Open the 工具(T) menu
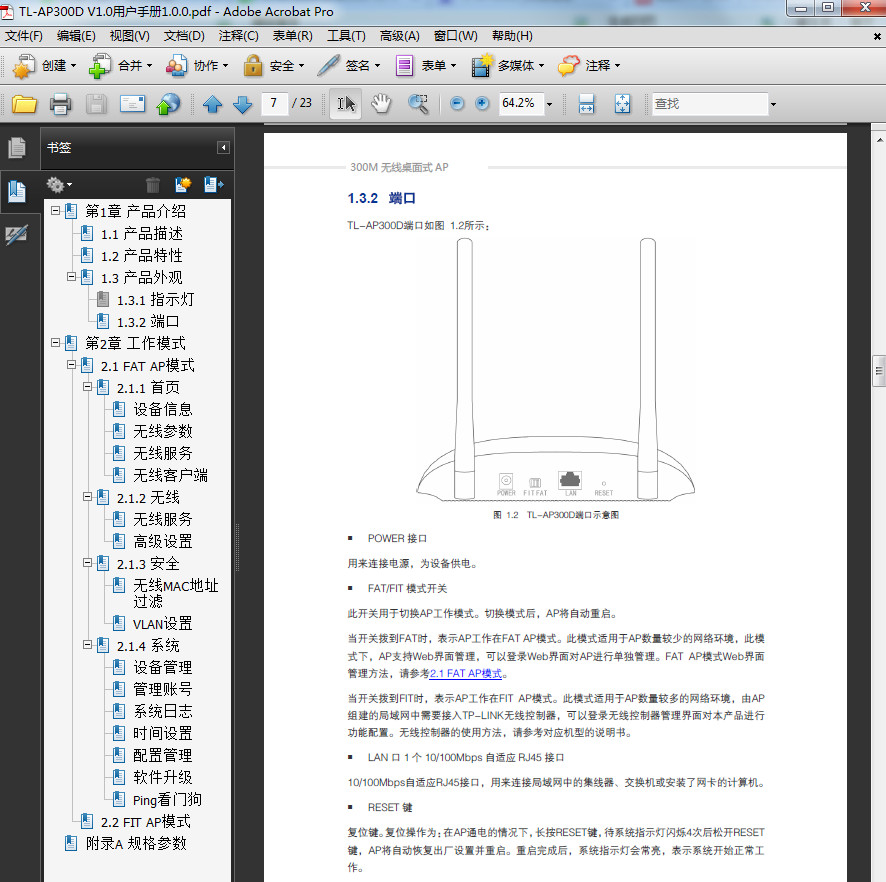 click(346, 36)
